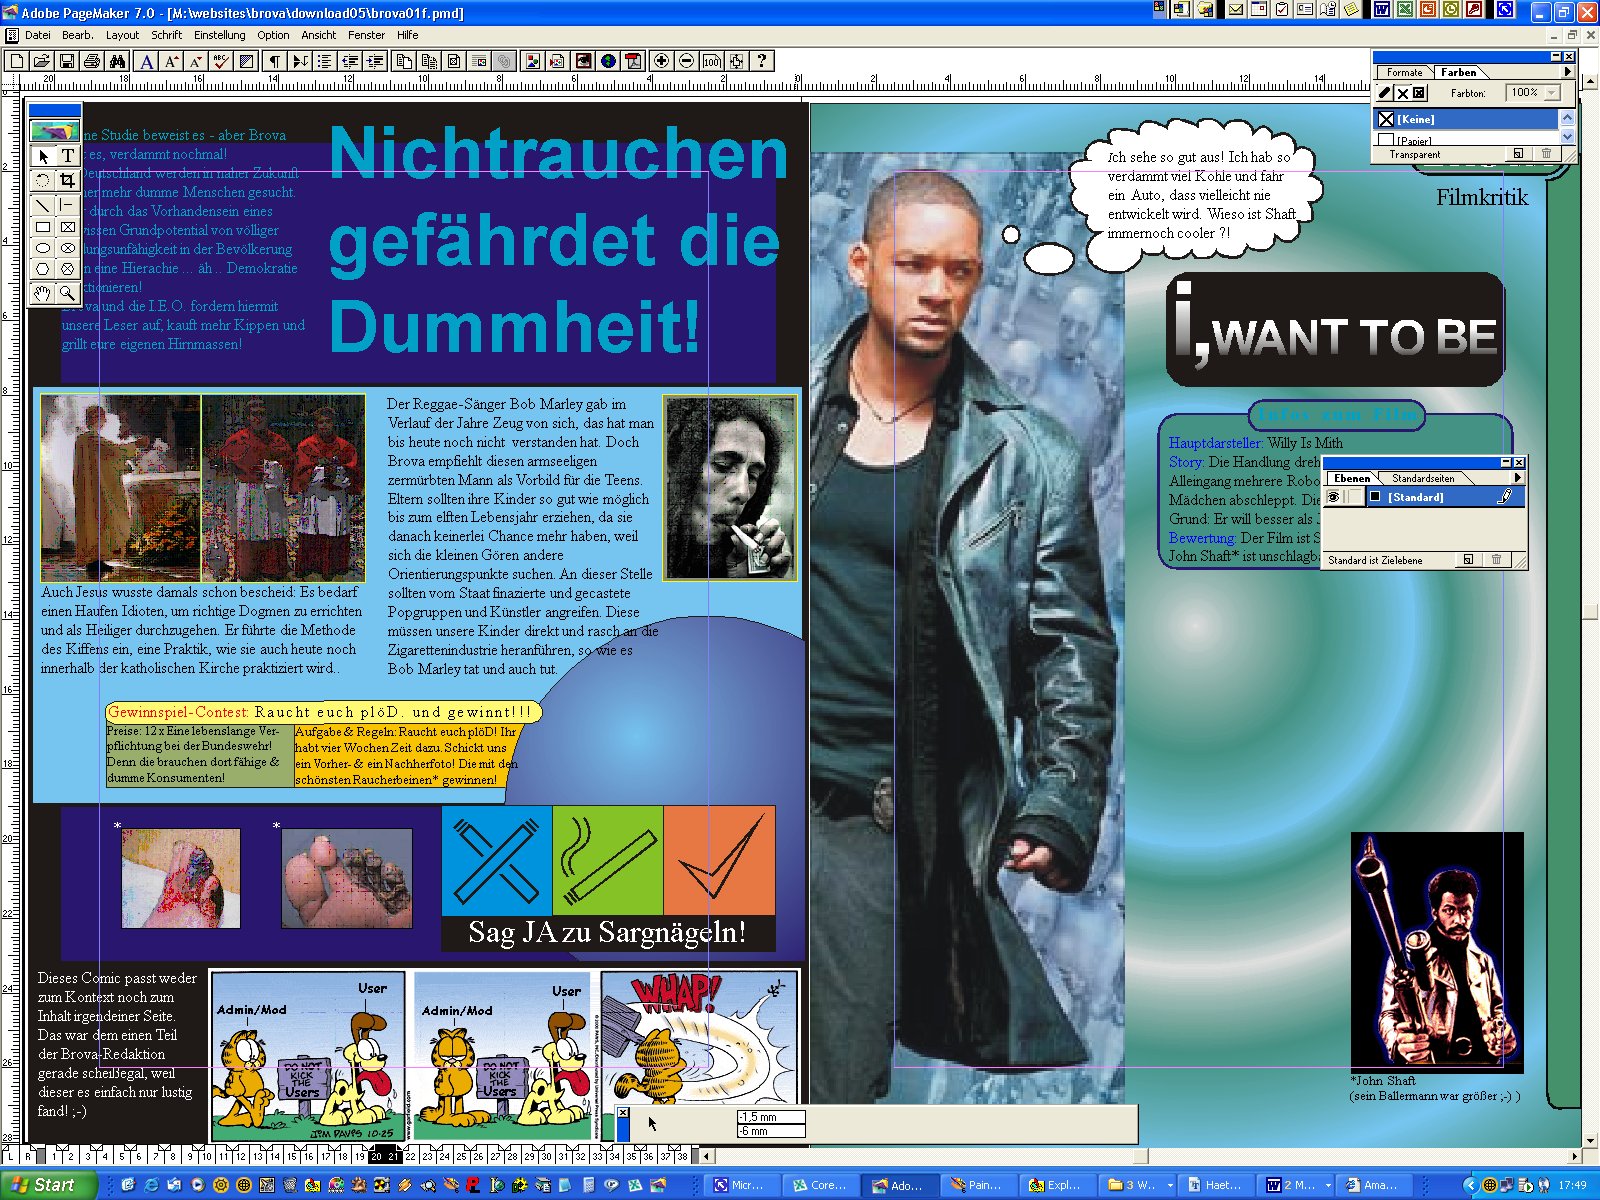Click the Find binoculars icon
1600x1200 pixels.
[117, 61]
